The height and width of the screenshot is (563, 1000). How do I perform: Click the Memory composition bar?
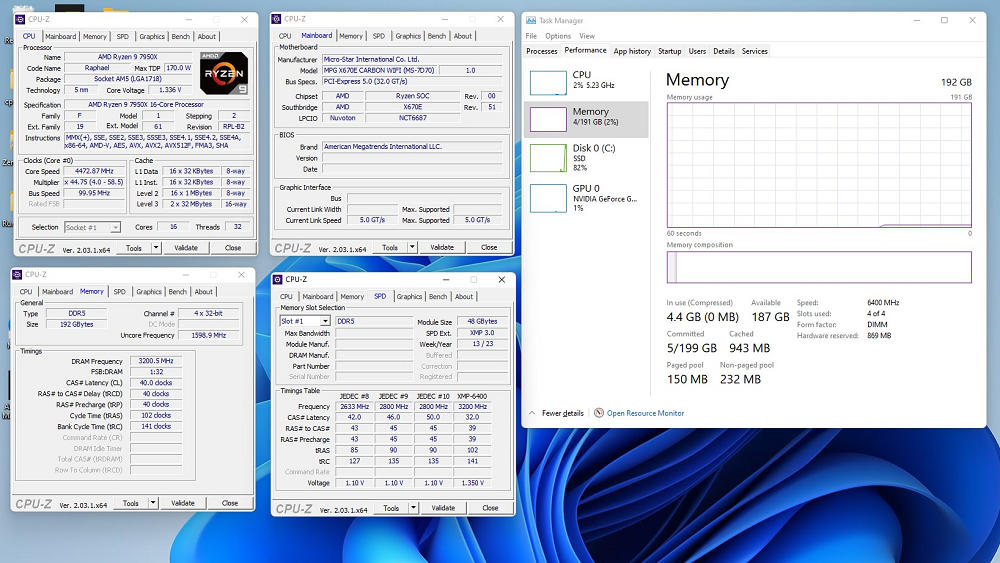818,267
